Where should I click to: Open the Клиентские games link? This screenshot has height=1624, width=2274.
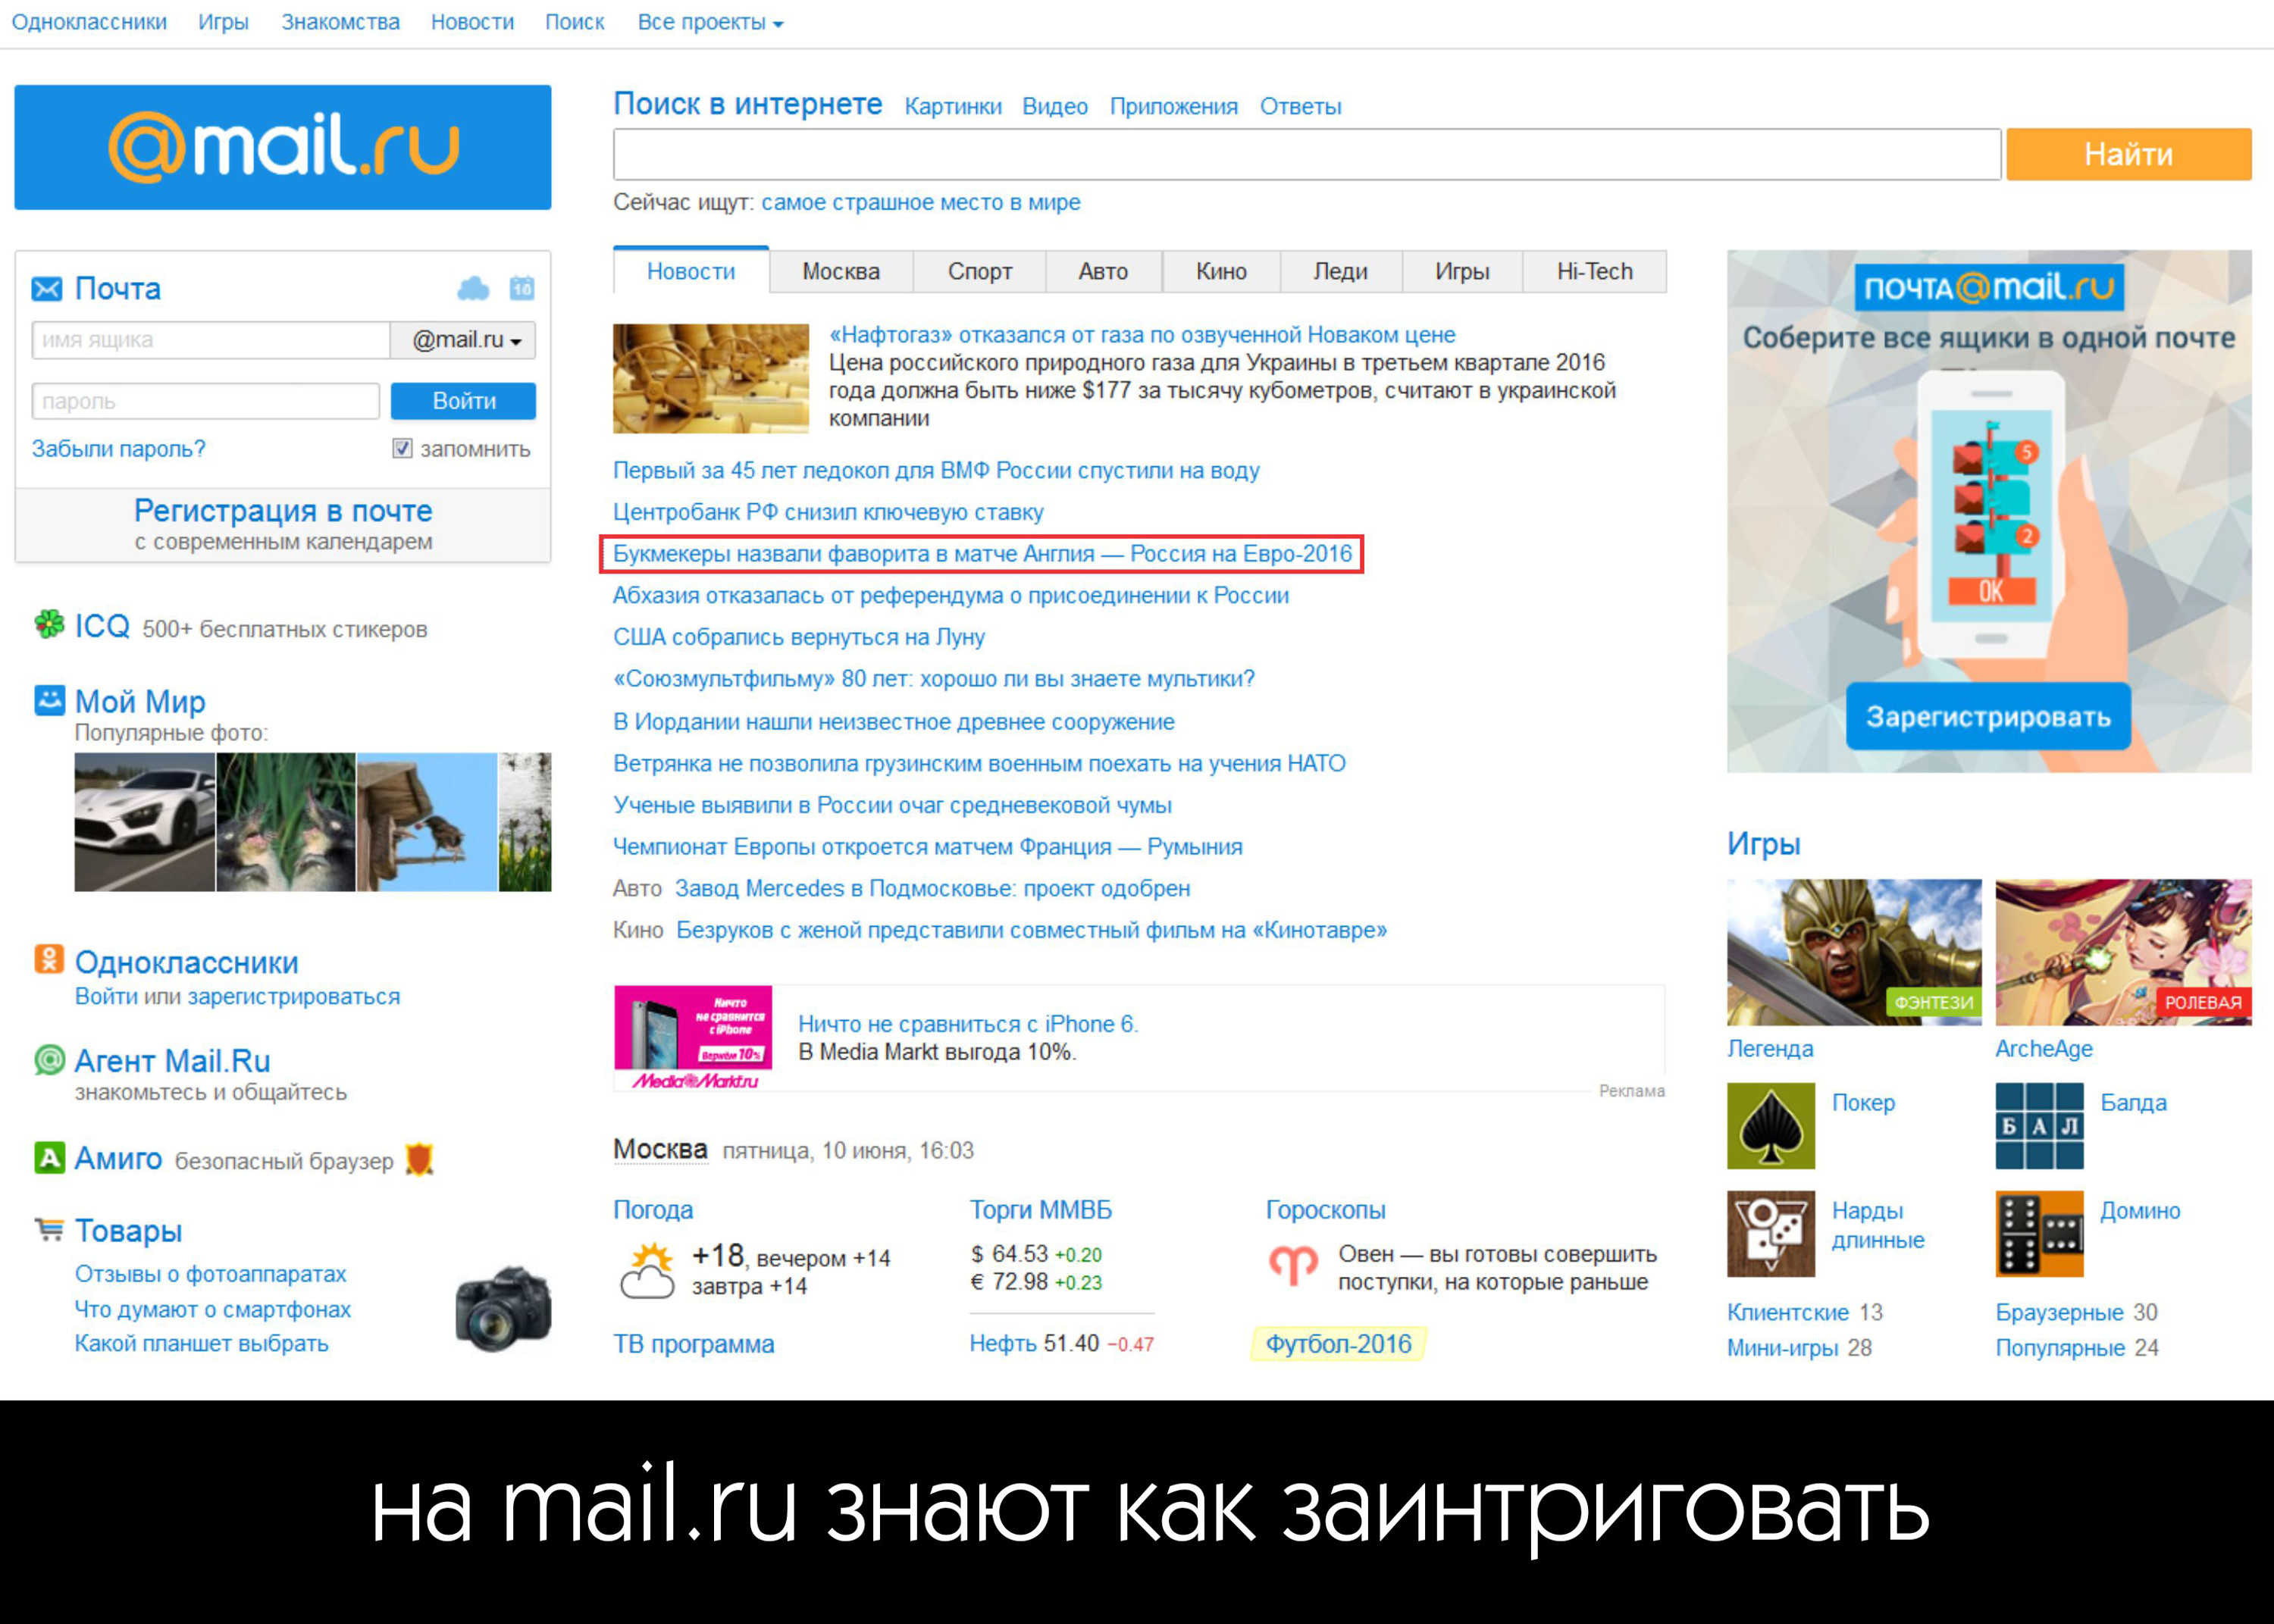click(1788, 1311)
